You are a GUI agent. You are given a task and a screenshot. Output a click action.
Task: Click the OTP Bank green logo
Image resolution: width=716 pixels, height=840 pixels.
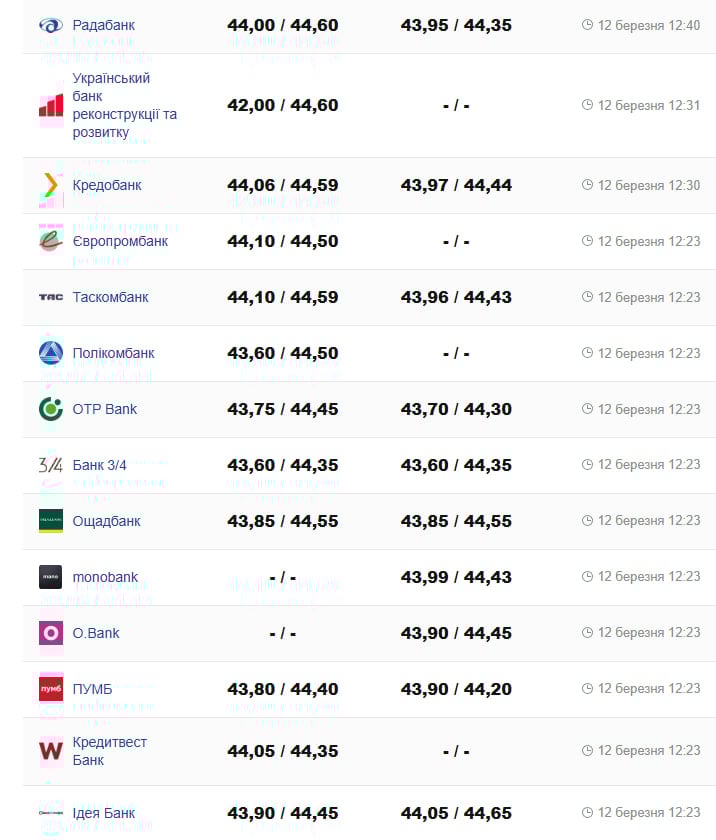[50, 409]
